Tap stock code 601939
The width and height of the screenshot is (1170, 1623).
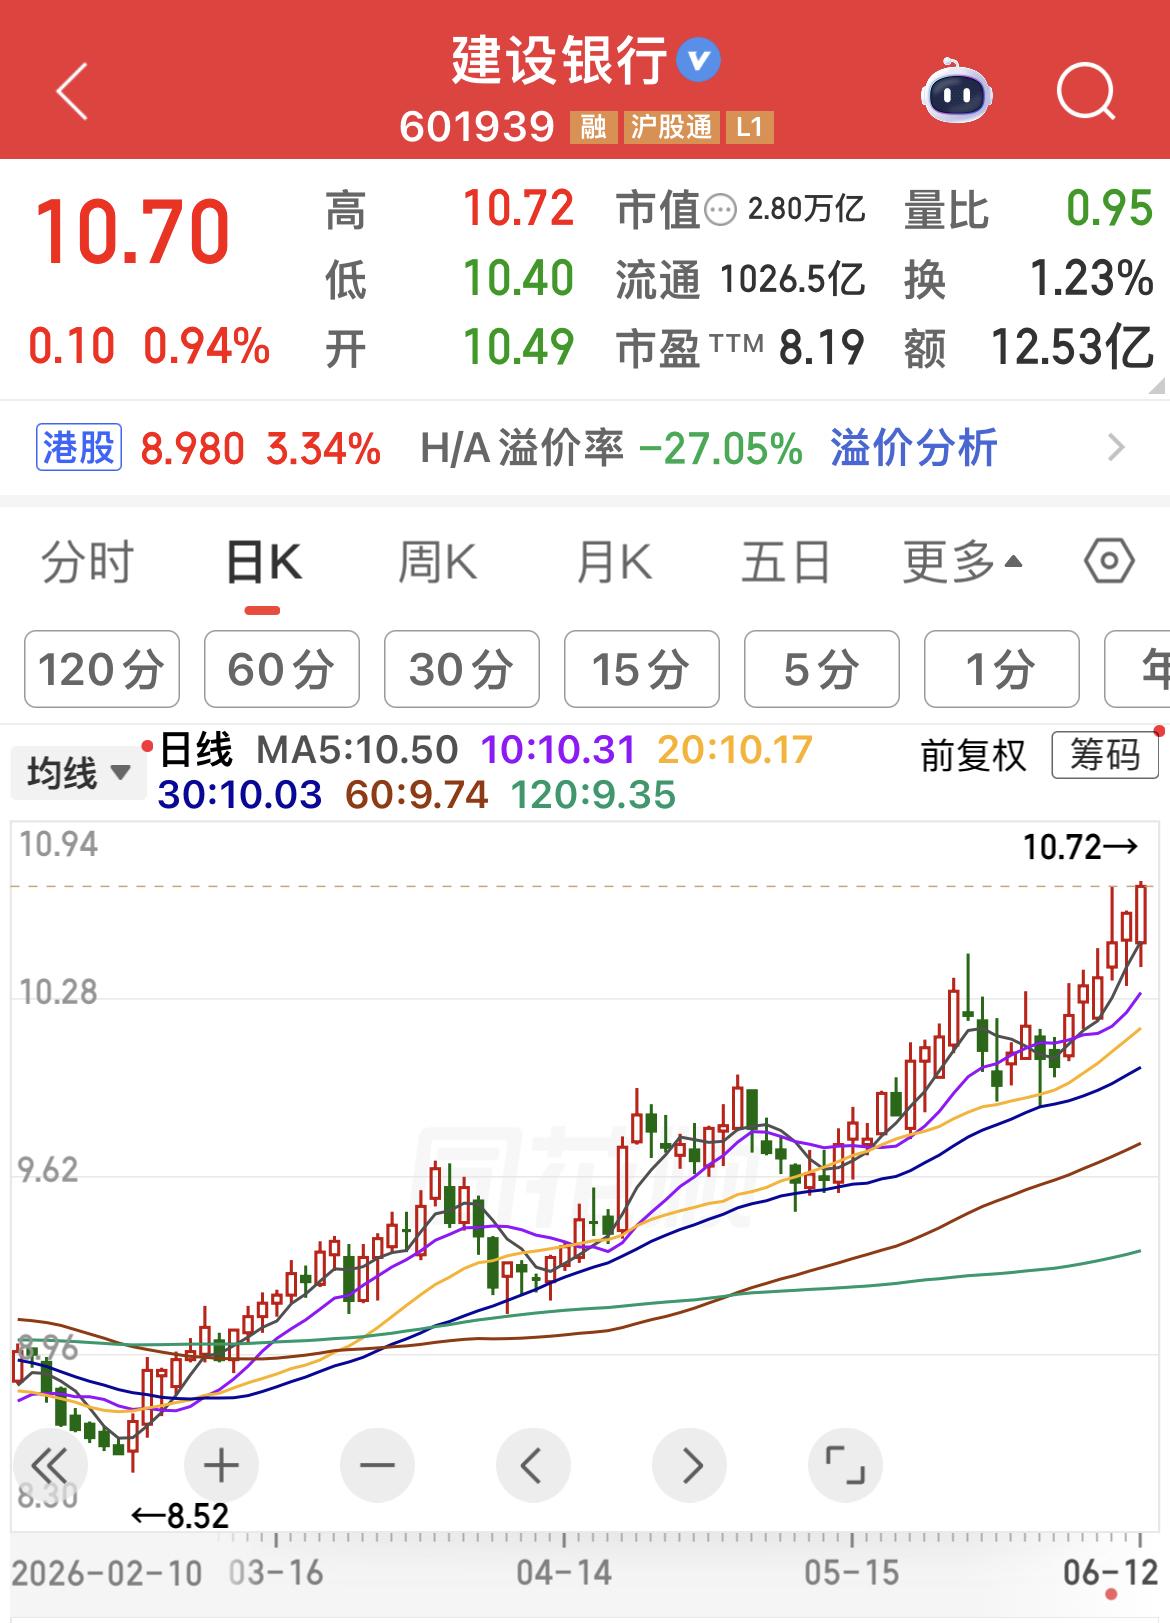click(477, 127)
